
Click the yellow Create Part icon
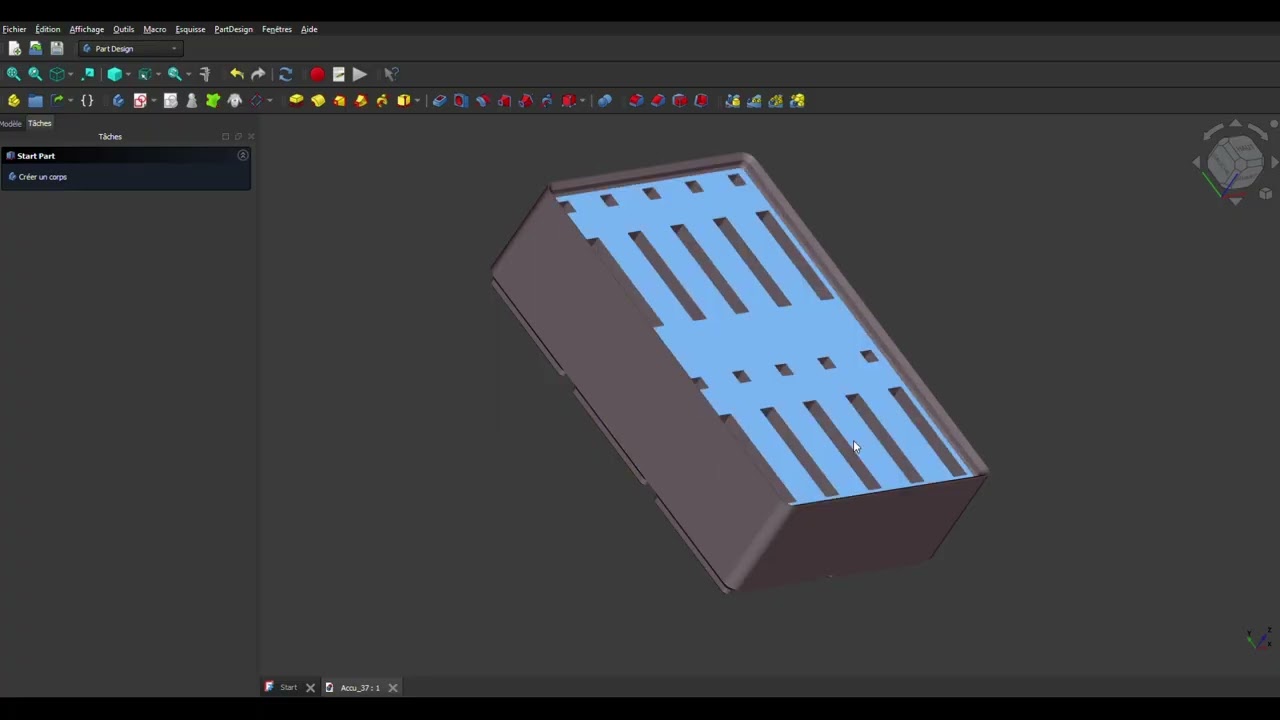pos(13,101)
